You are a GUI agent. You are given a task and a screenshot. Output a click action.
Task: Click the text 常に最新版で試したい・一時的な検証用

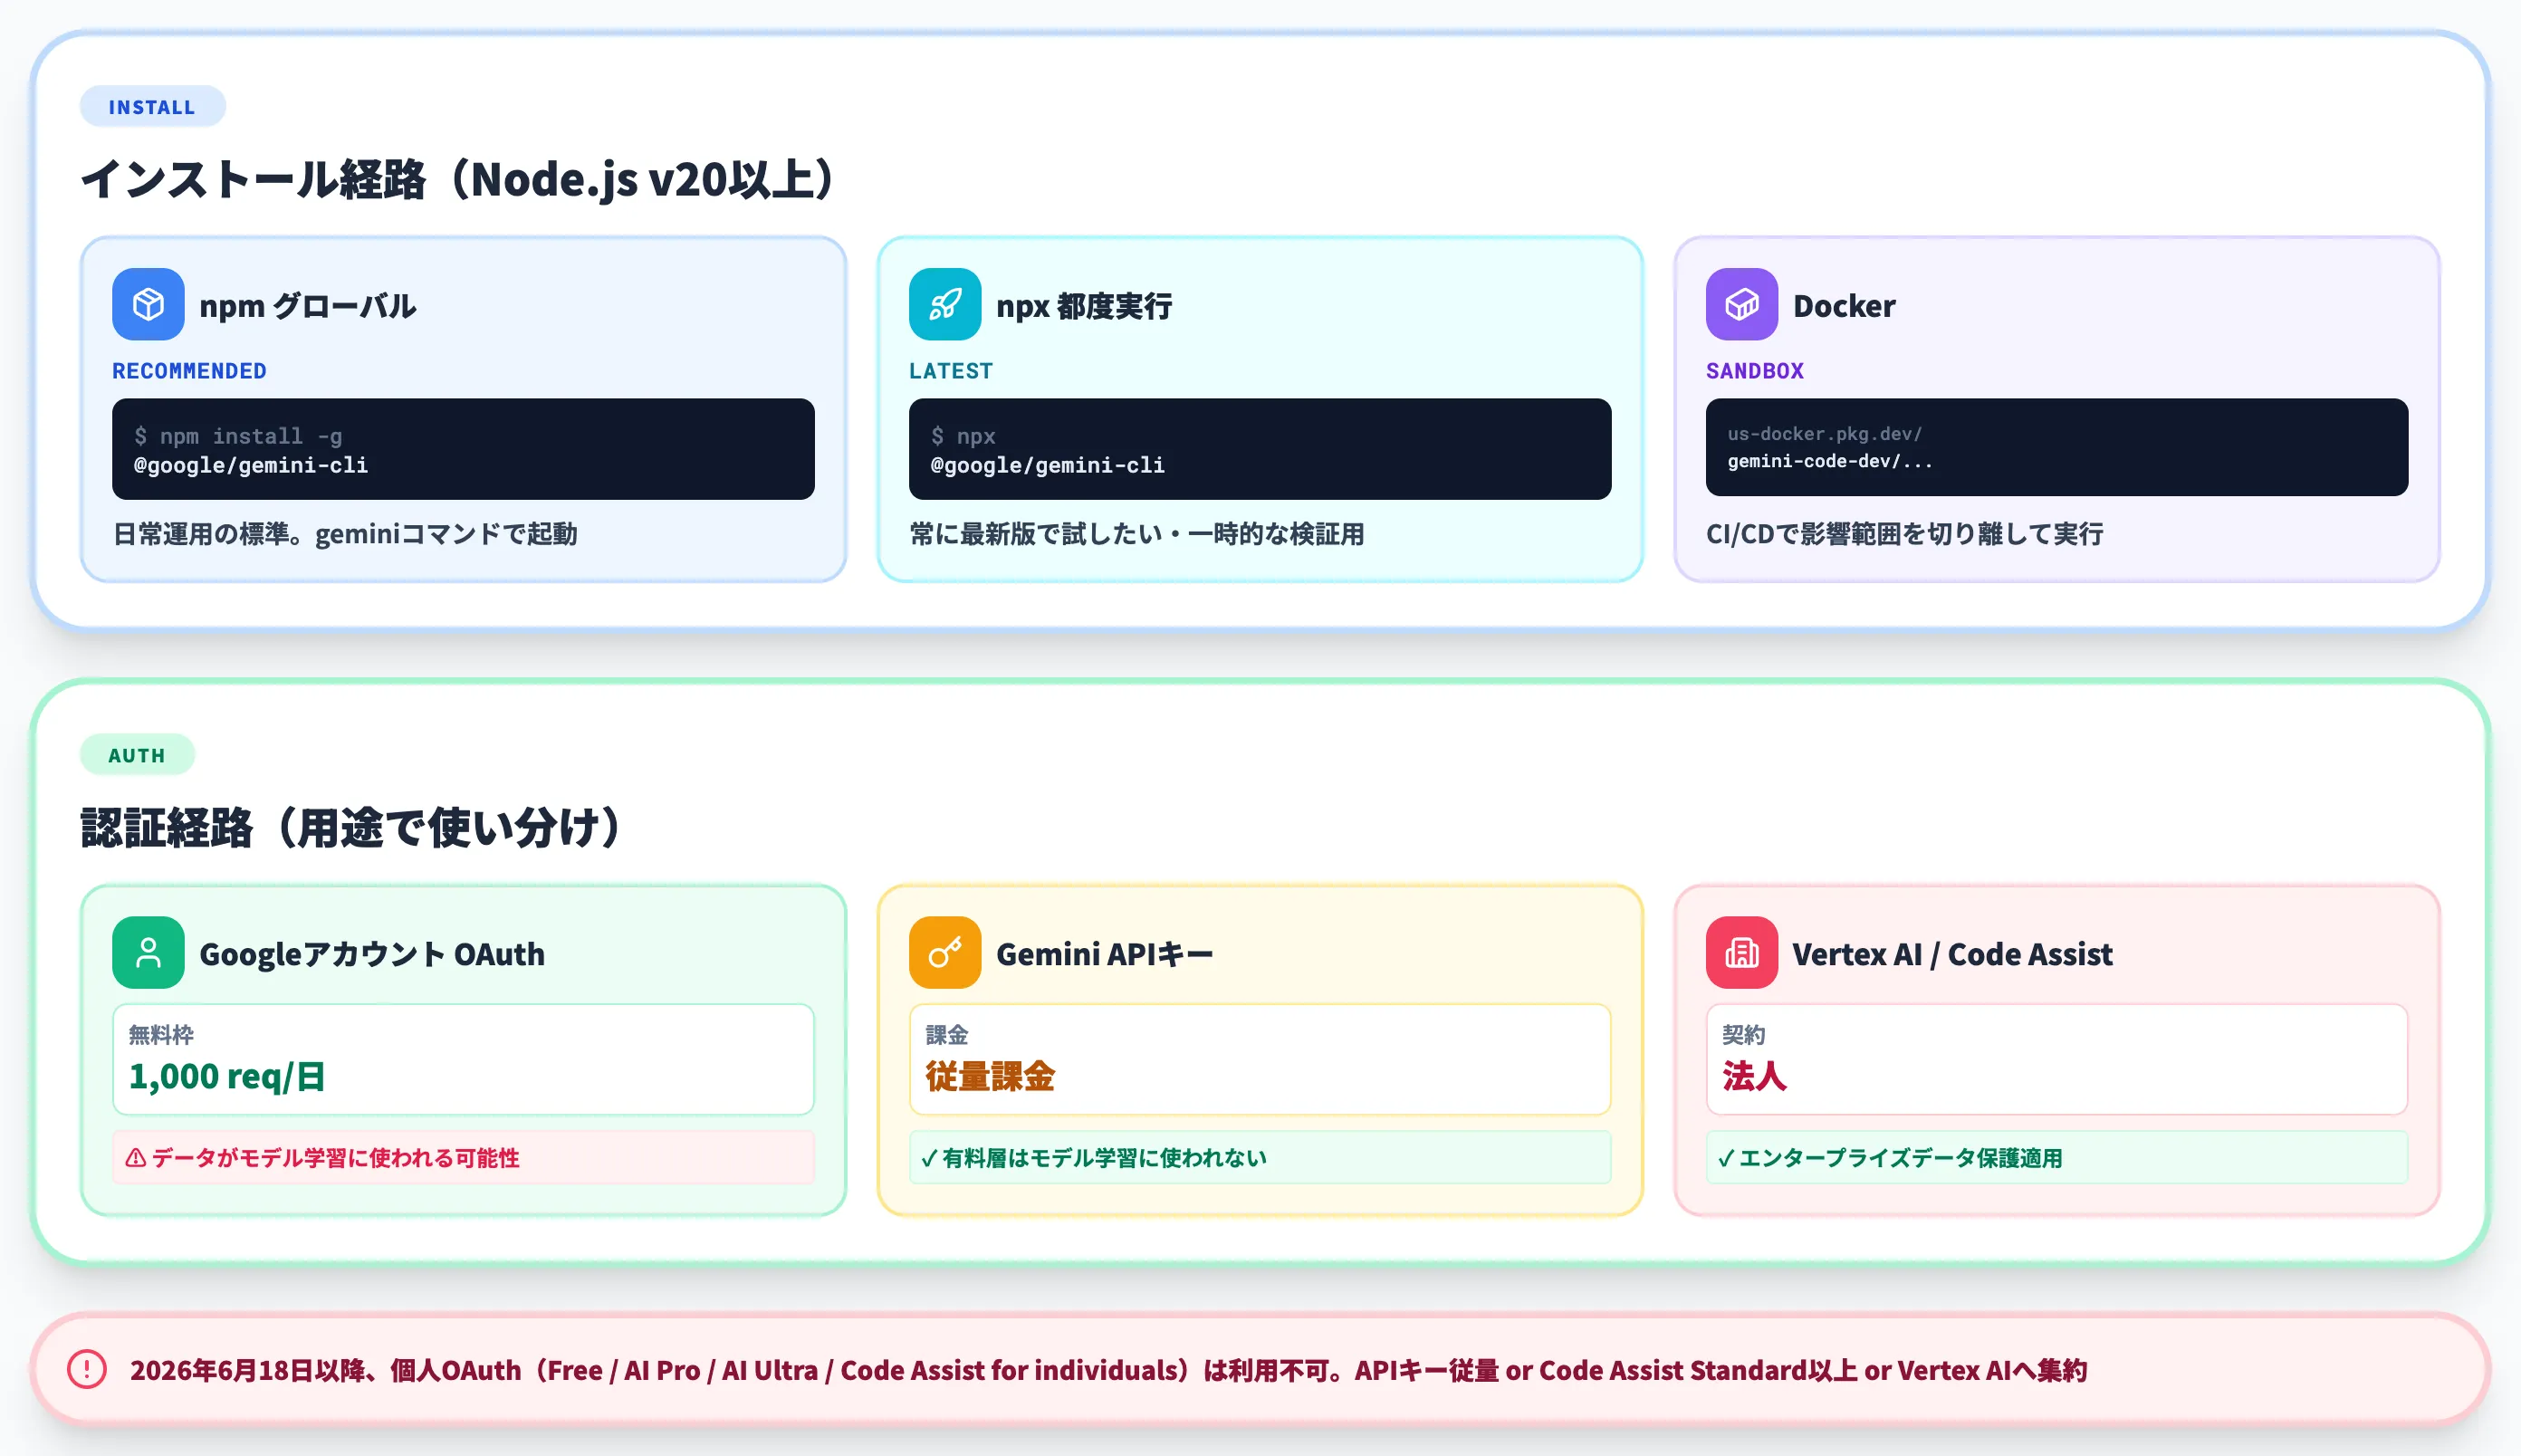[x=1137, y=534]
